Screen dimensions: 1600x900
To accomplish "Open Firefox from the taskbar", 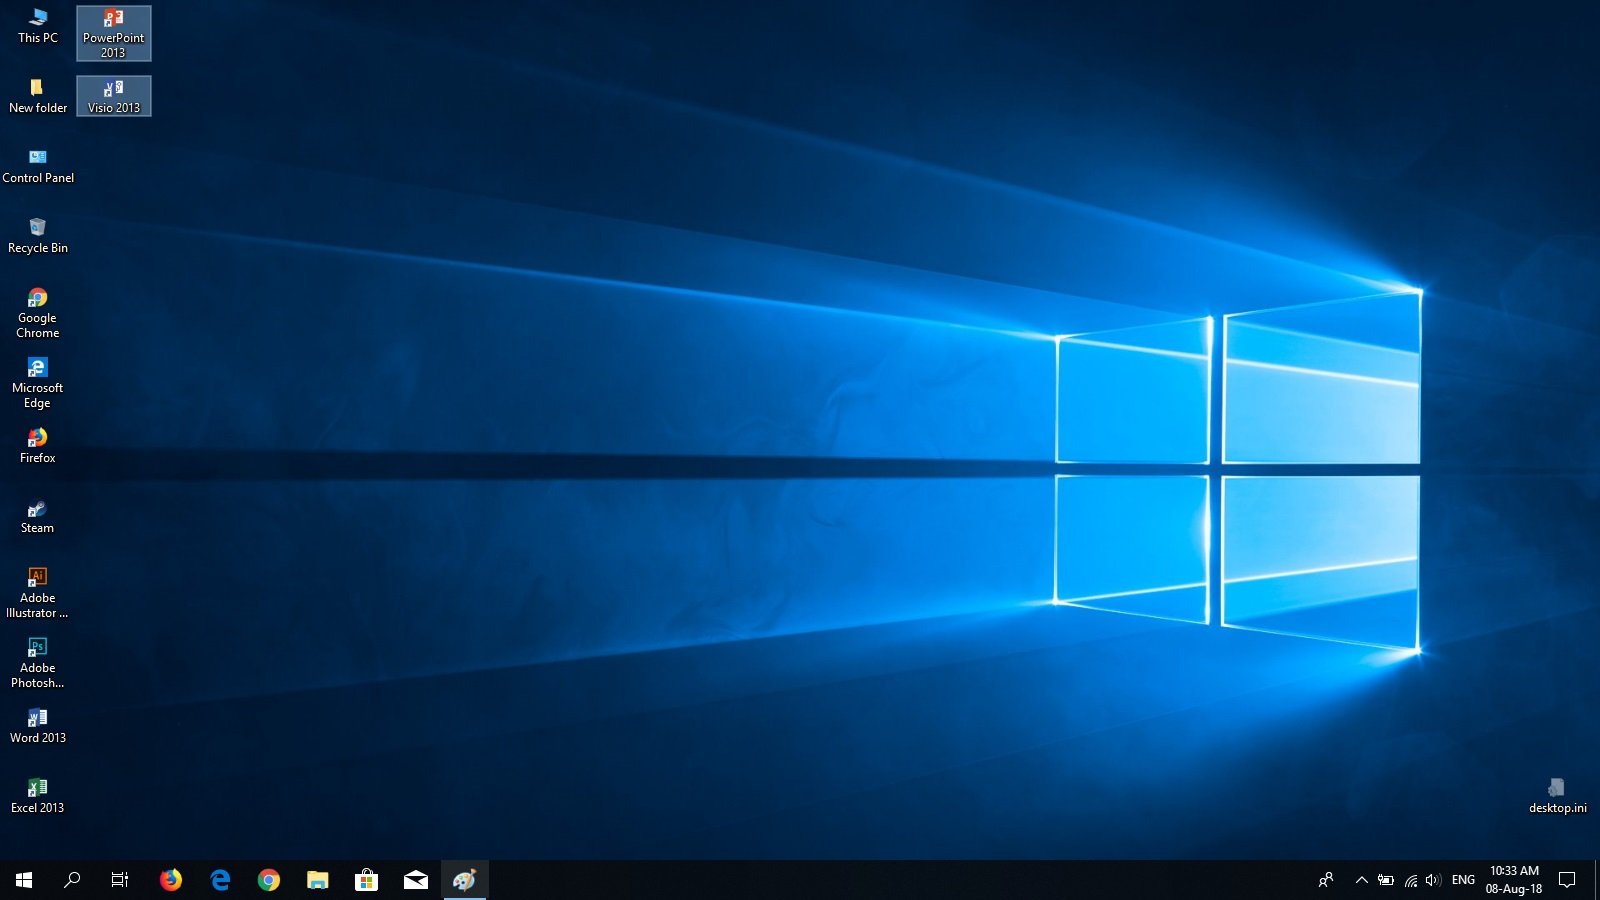I will pyautogui.click(x=171, y=880).
